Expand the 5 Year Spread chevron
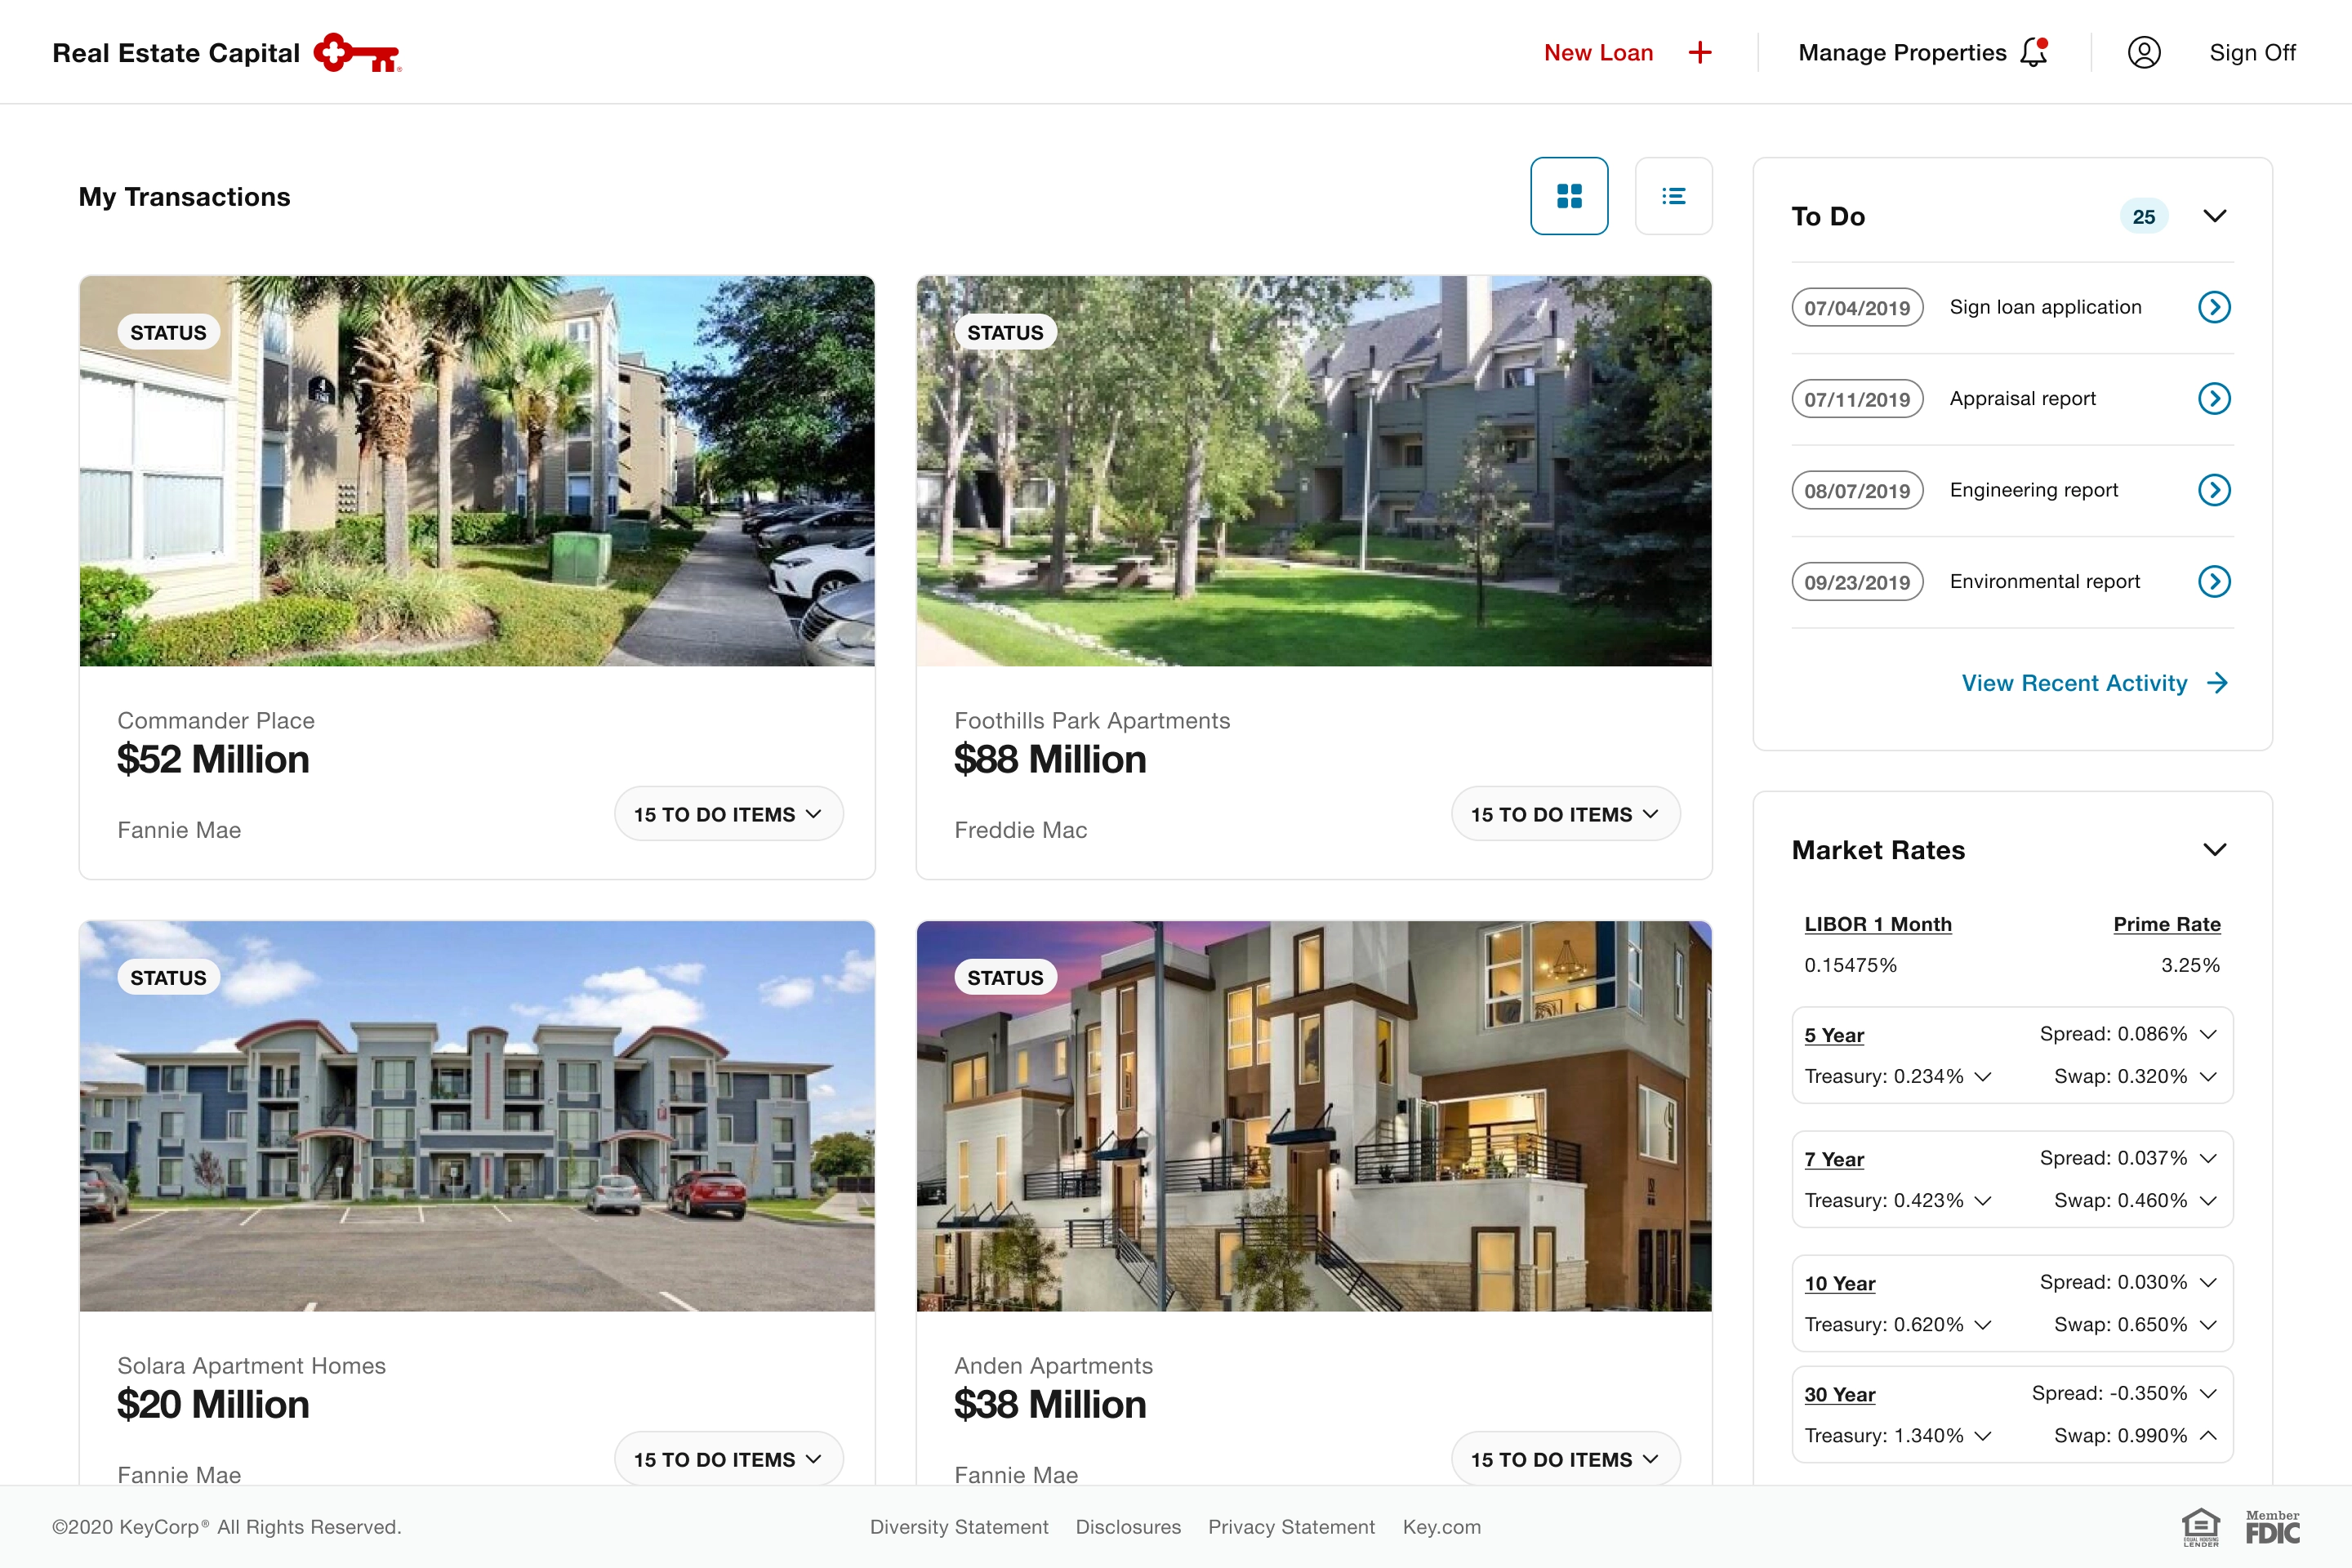Screen dimensions: 2352x1568 [x=2209, y=1034]
